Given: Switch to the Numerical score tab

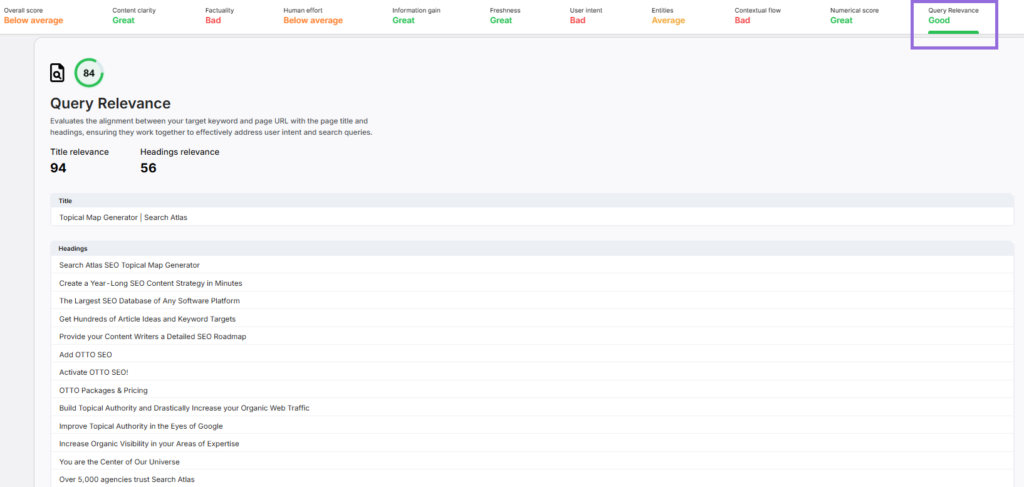Looking at the screenshot, I should pyautogui.click(x=854, y=16).
